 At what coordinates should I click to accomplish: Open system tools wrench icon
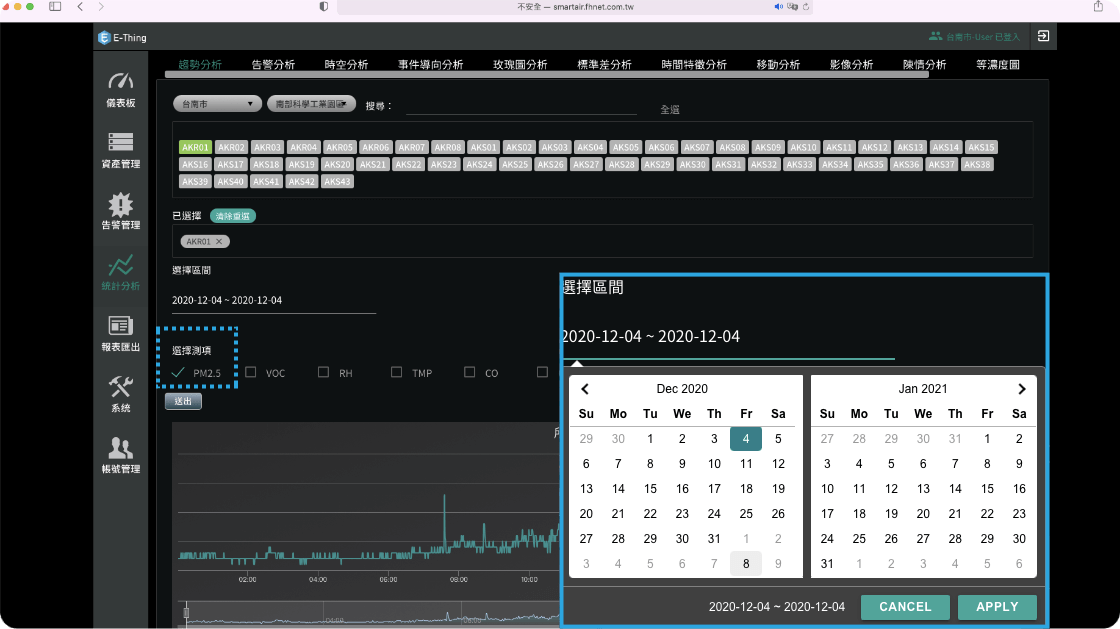120,388
